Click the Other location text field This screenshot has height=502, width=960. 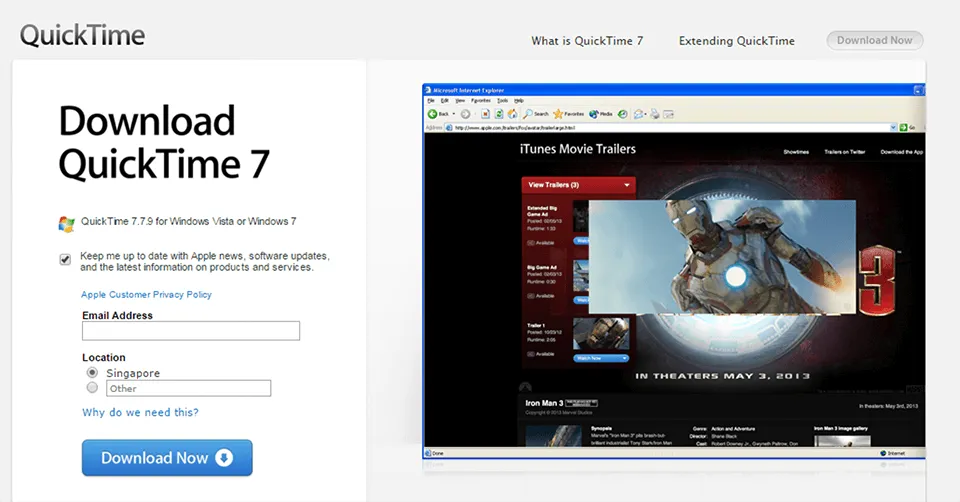189,388
